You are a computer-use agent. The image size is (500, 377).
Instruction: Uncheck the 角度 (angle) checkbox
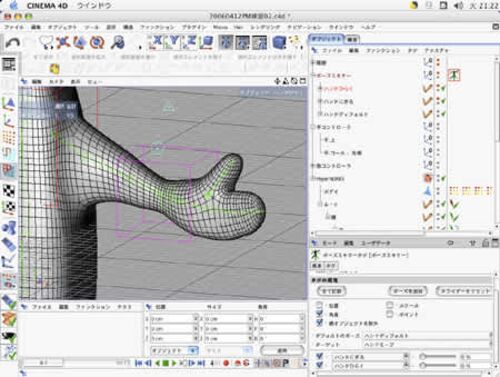pos(320,314)
